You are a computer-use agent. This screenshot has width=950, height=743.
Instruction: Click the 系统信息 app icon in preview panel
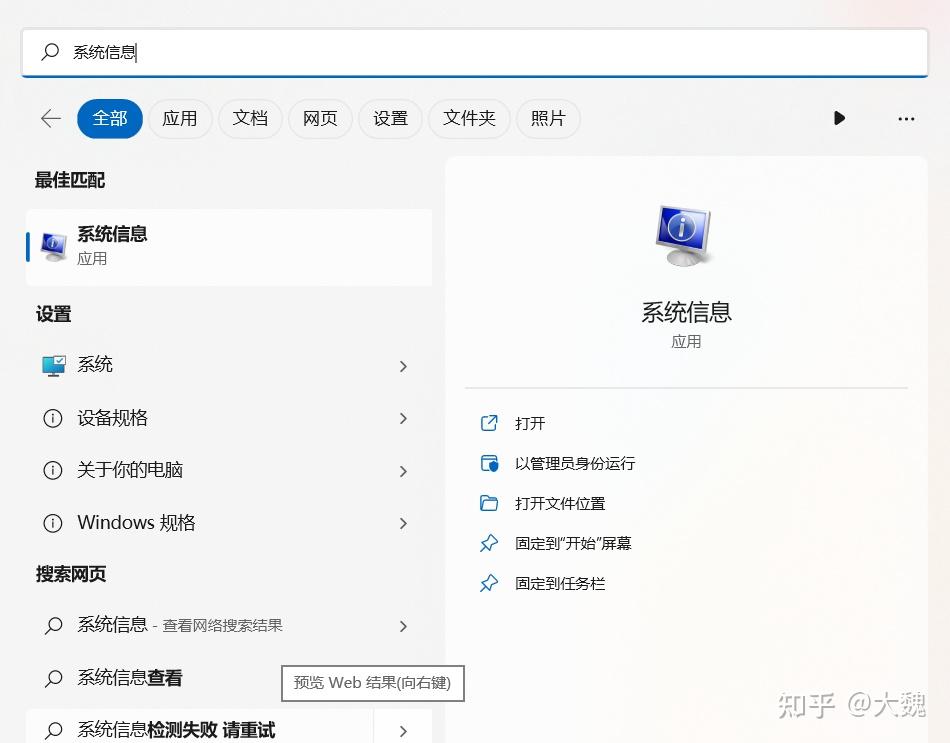tap(685, 235)
